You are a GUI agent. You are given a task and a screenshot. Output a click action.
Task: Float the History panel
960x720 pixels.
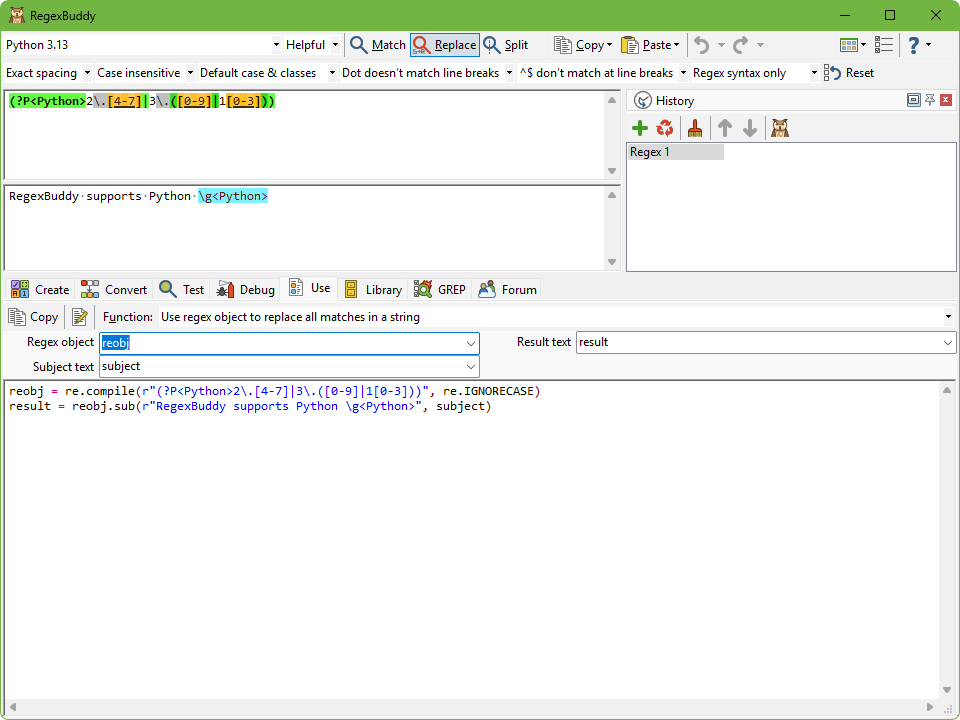pyautogui.click(x=913, y=100)
